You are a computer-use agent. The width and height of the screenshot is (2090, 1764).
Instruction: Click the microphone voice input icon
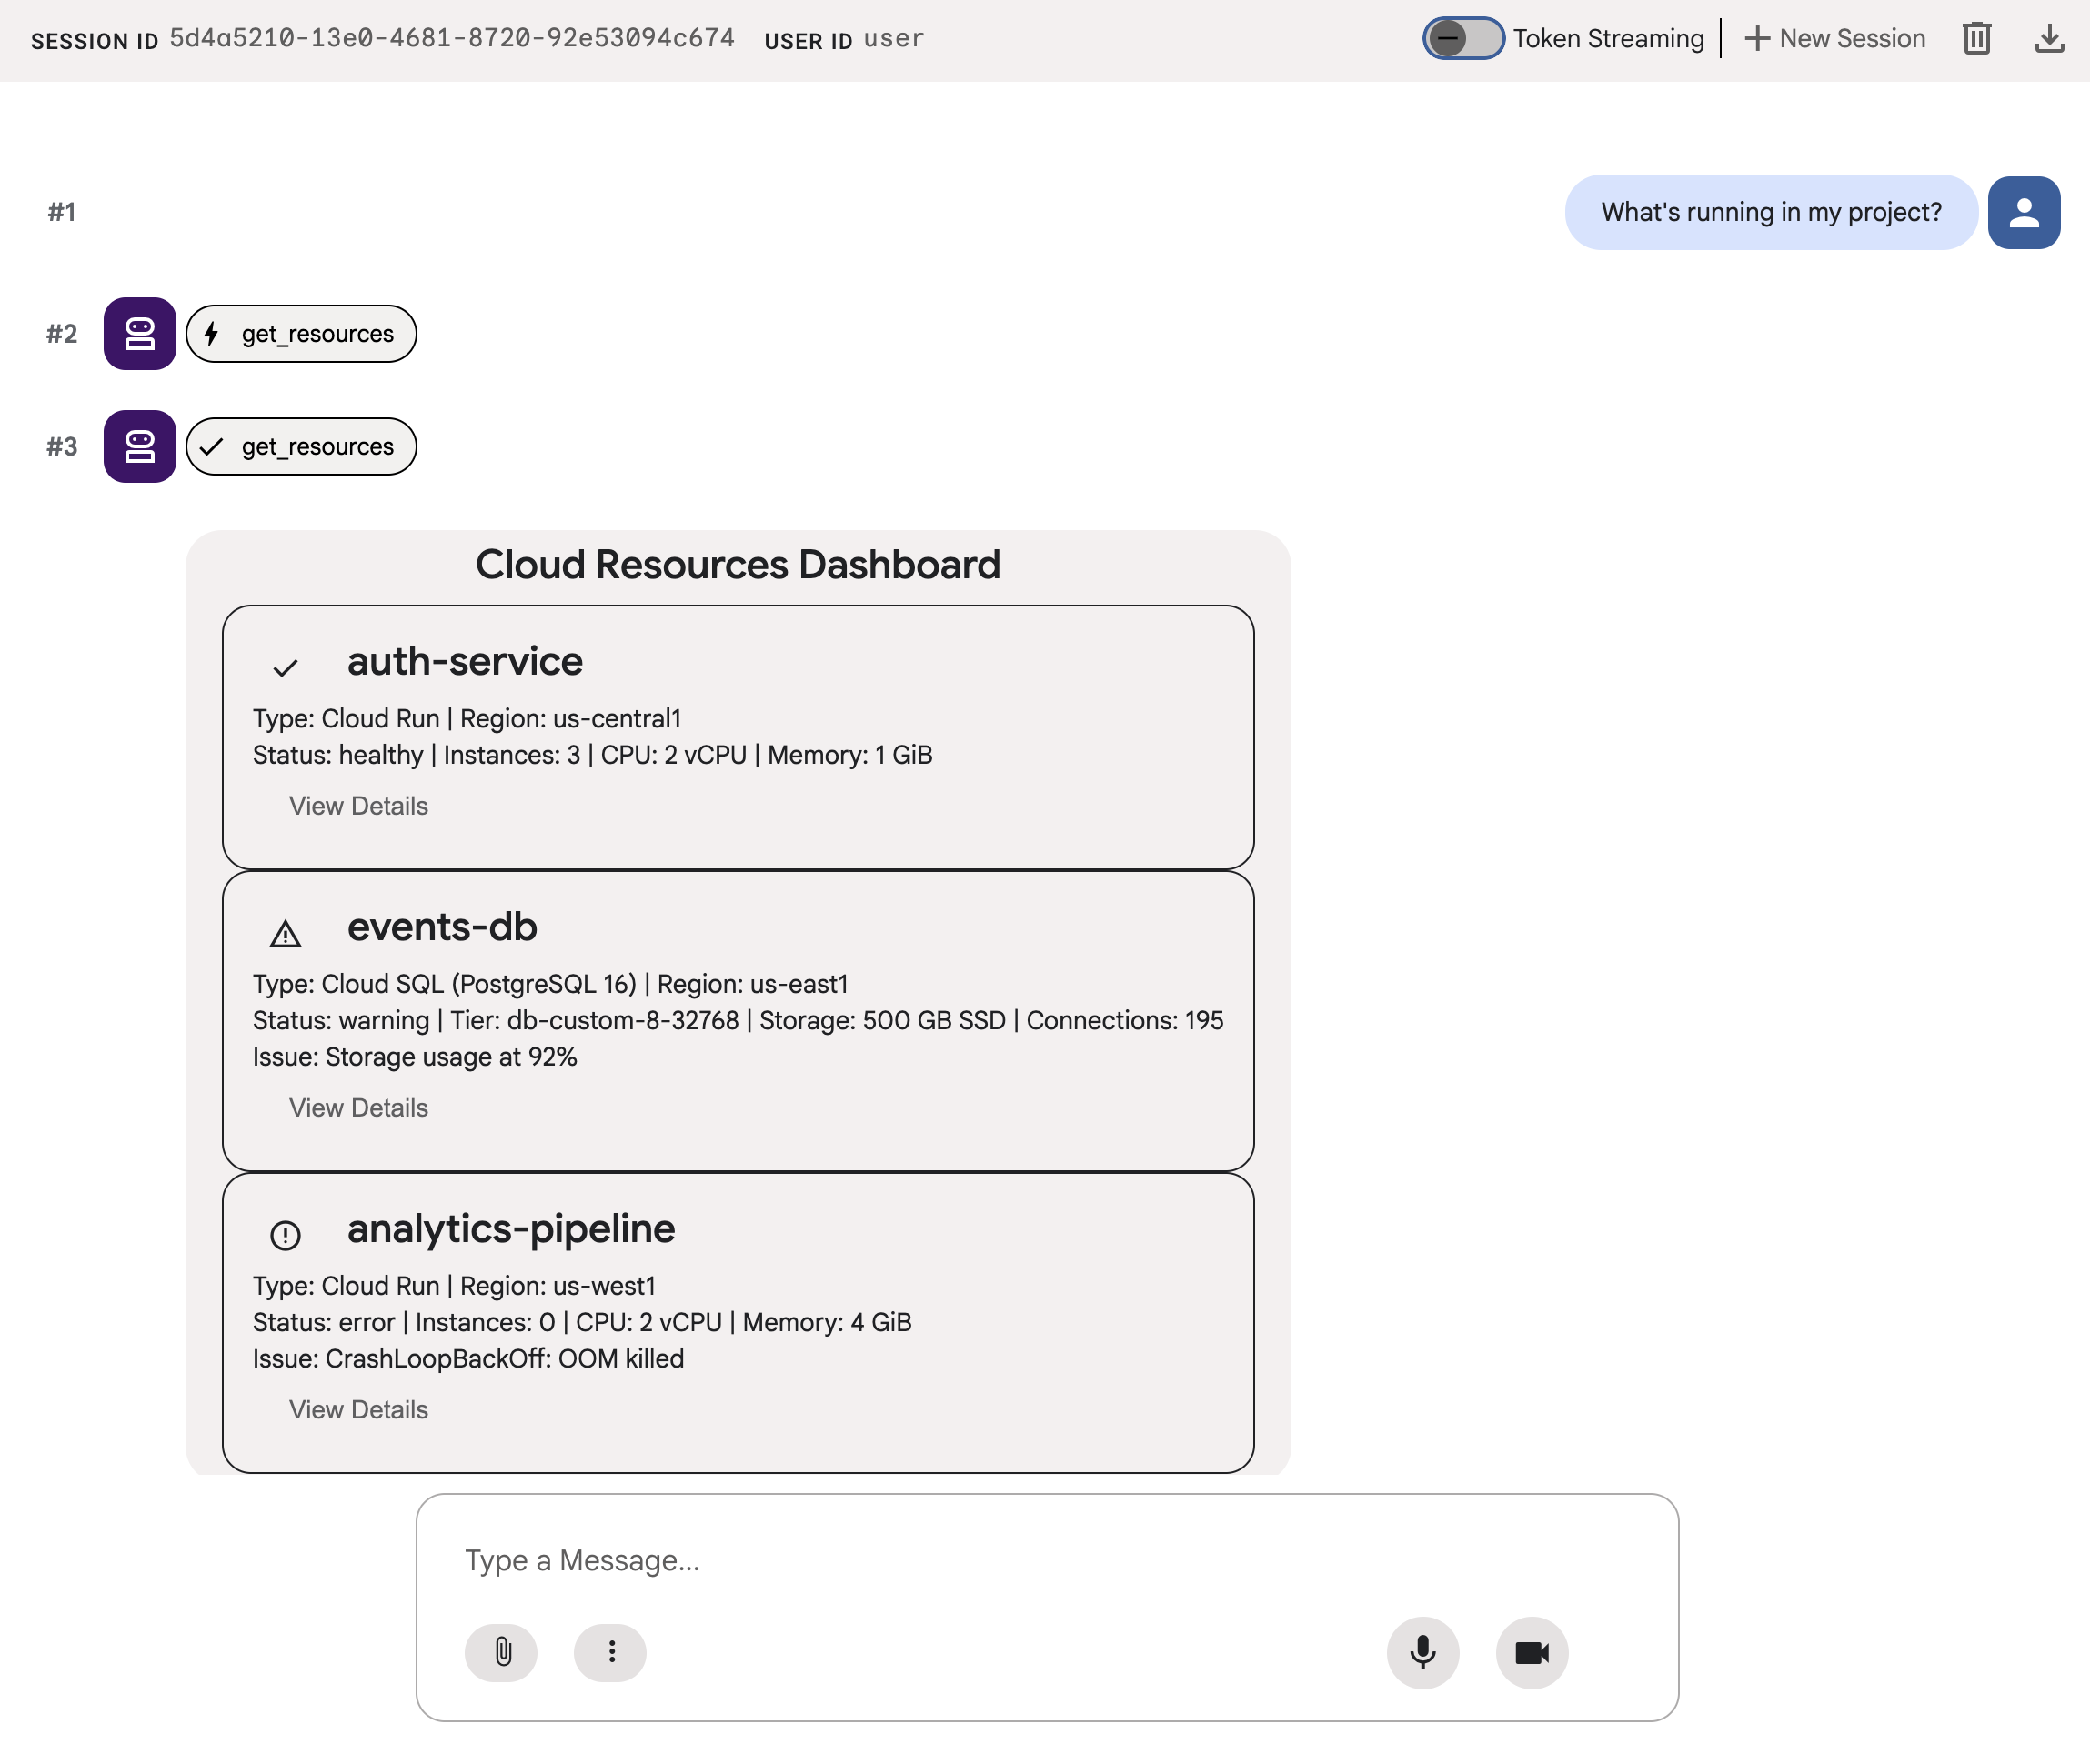[x=1422, y=1652]
